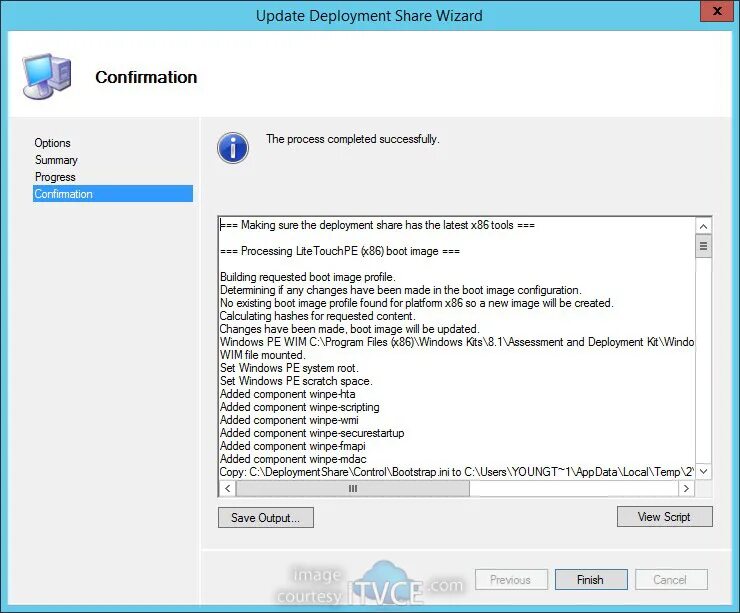This screenshot has height=613, width=740.
Task: Click line 'Making sure the deployment share has the latest x86 tools'
Action: click(x=378, y=225)
